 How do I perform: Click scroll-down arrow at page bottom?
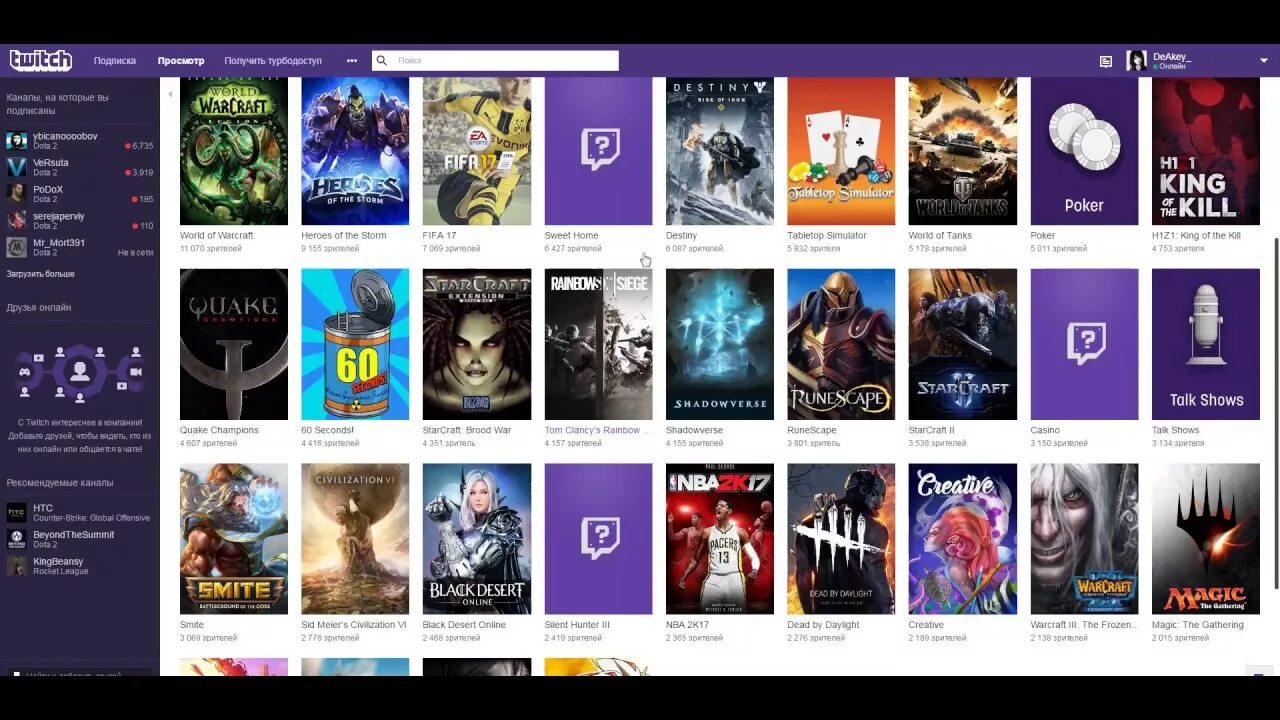1257,671
